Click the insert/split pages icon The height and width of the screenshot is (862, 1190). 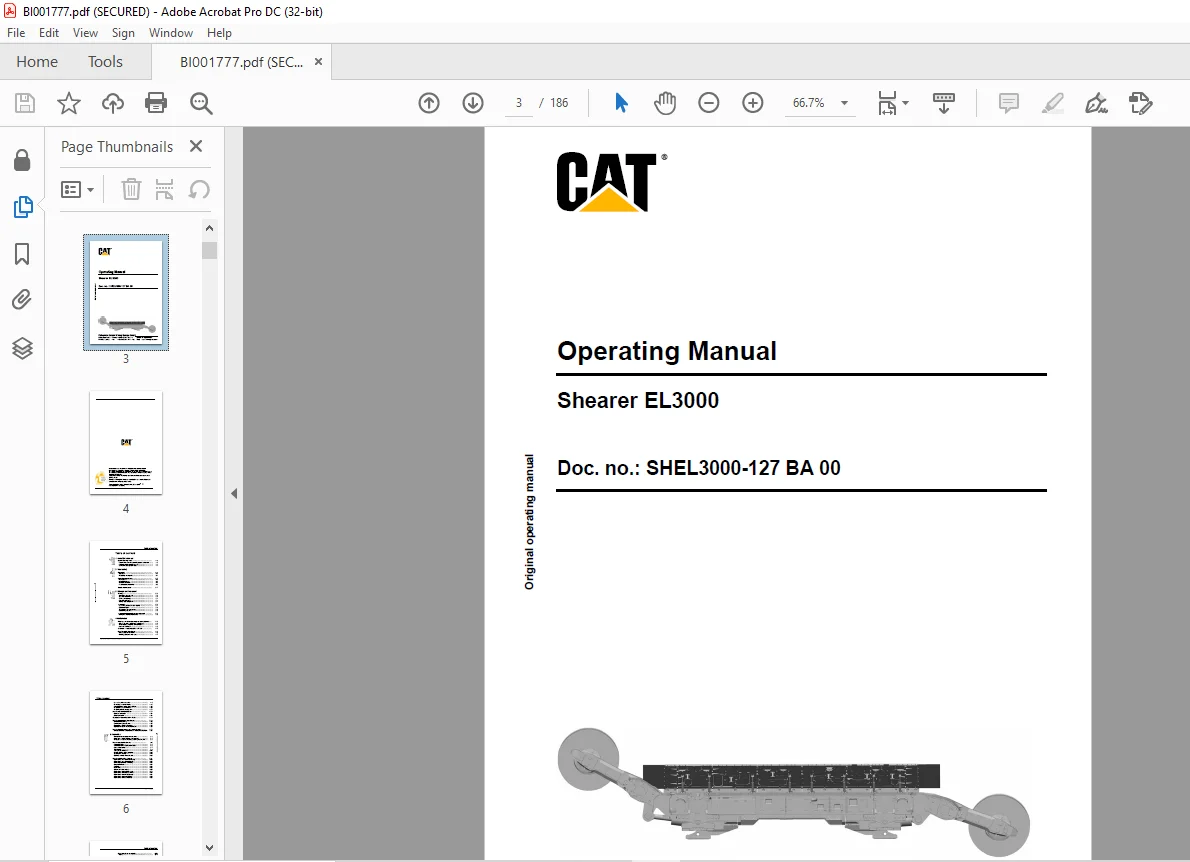tap(164, 189)
